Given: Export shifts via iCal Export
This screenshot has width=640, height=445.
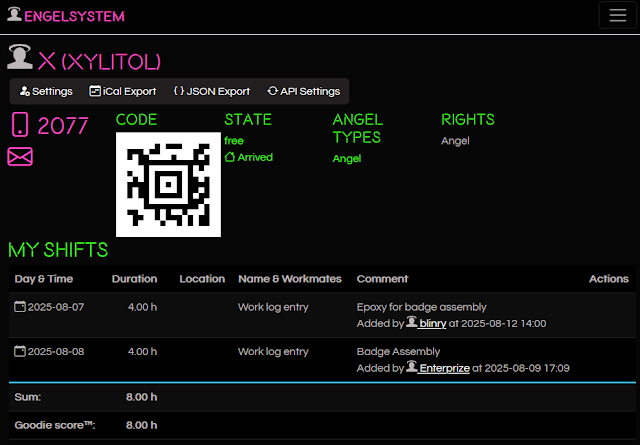Looking at the screenshot, I should click(x=123, y=91).
